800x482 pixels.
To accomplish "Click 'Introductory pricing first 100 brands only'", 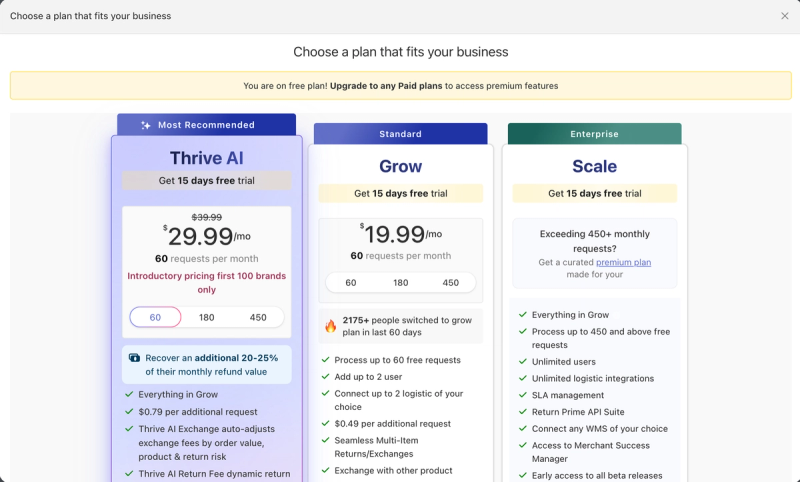I will tap(207, 283).
